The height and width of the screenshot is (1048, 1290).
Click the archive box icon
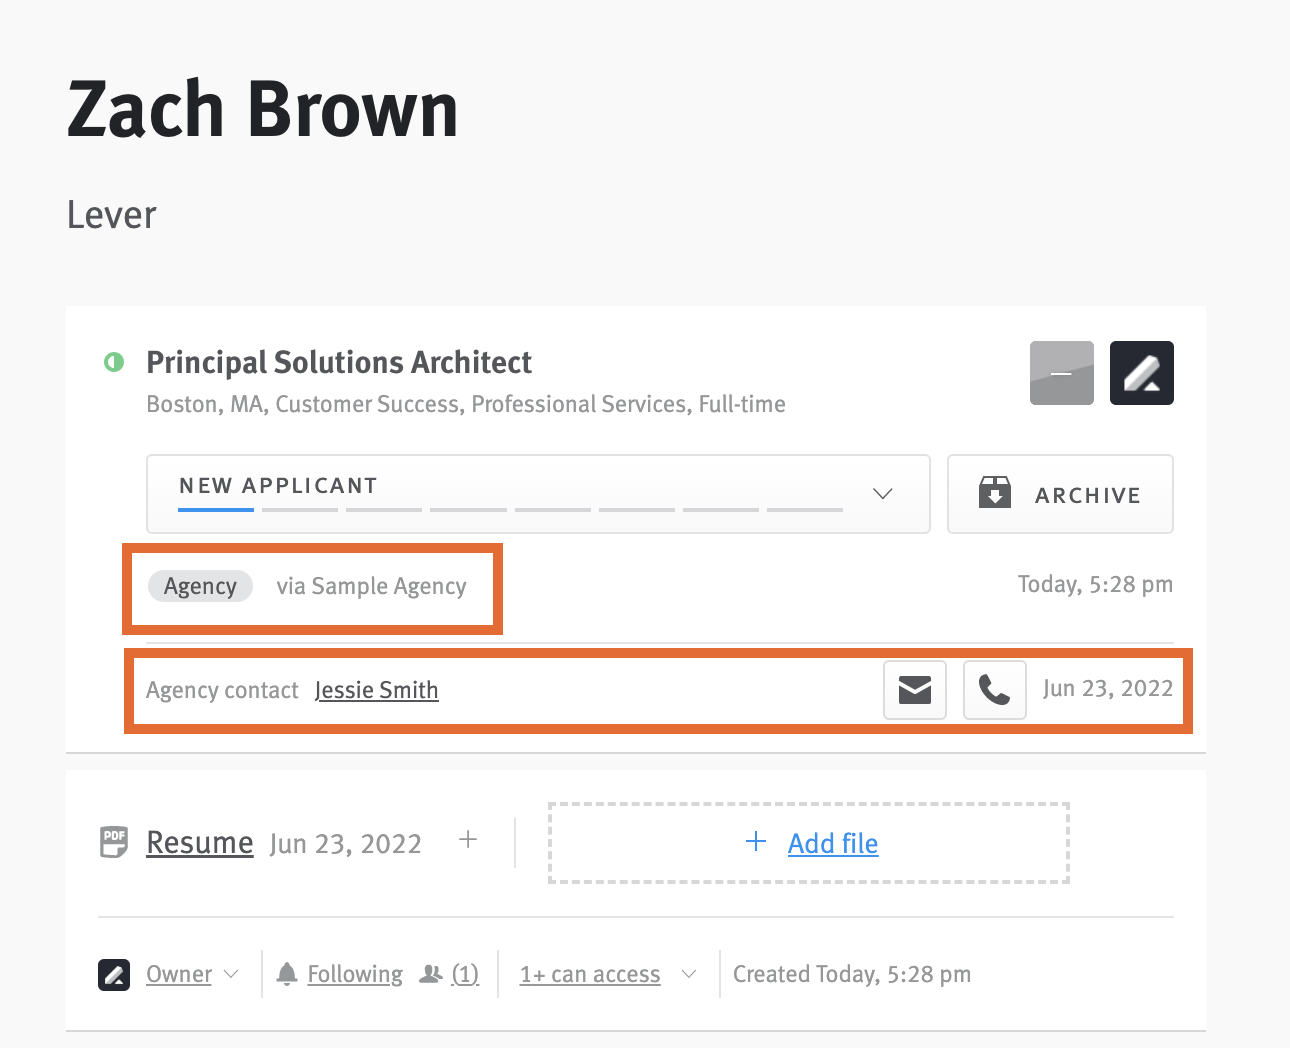pos(995,493)
